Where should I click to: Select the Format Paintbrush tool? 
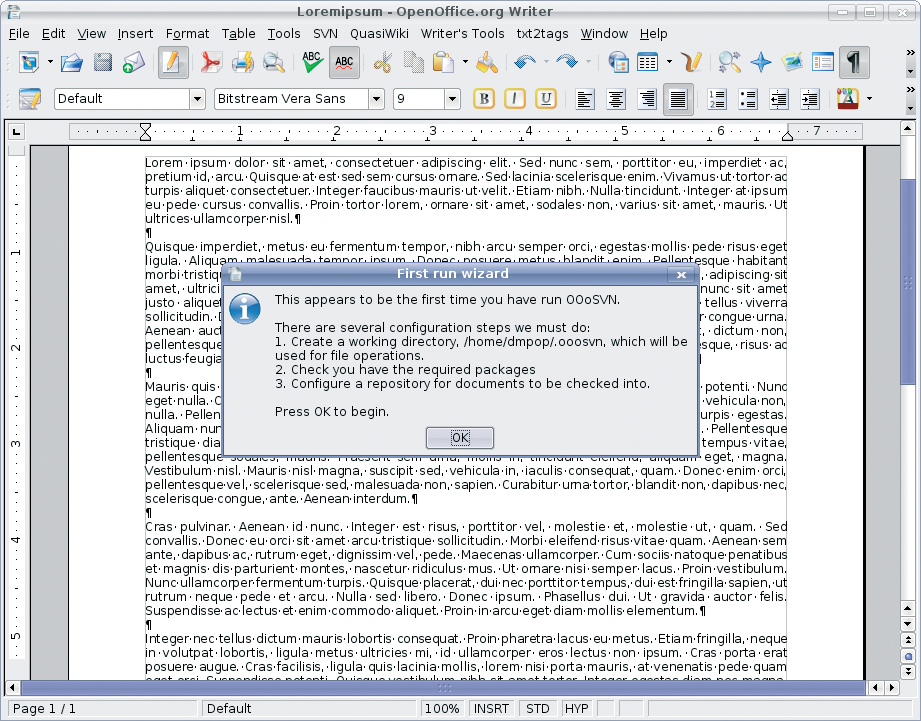[x=486, y=62]
